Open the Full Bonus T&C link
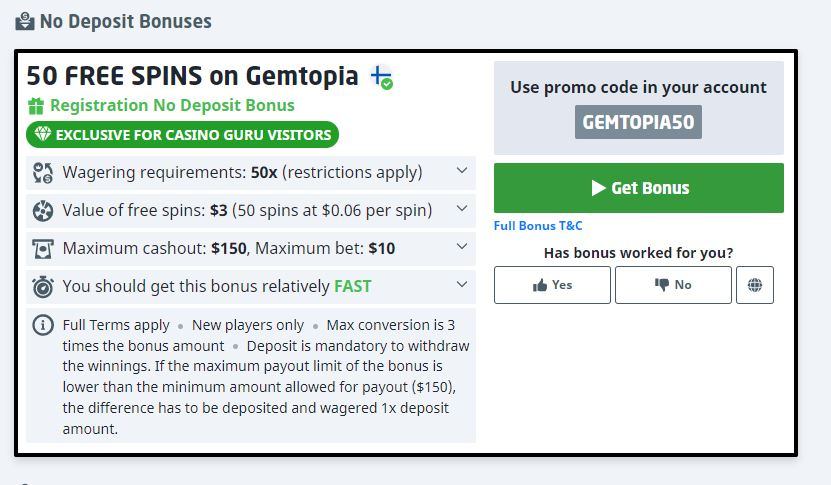 [538, 226]
